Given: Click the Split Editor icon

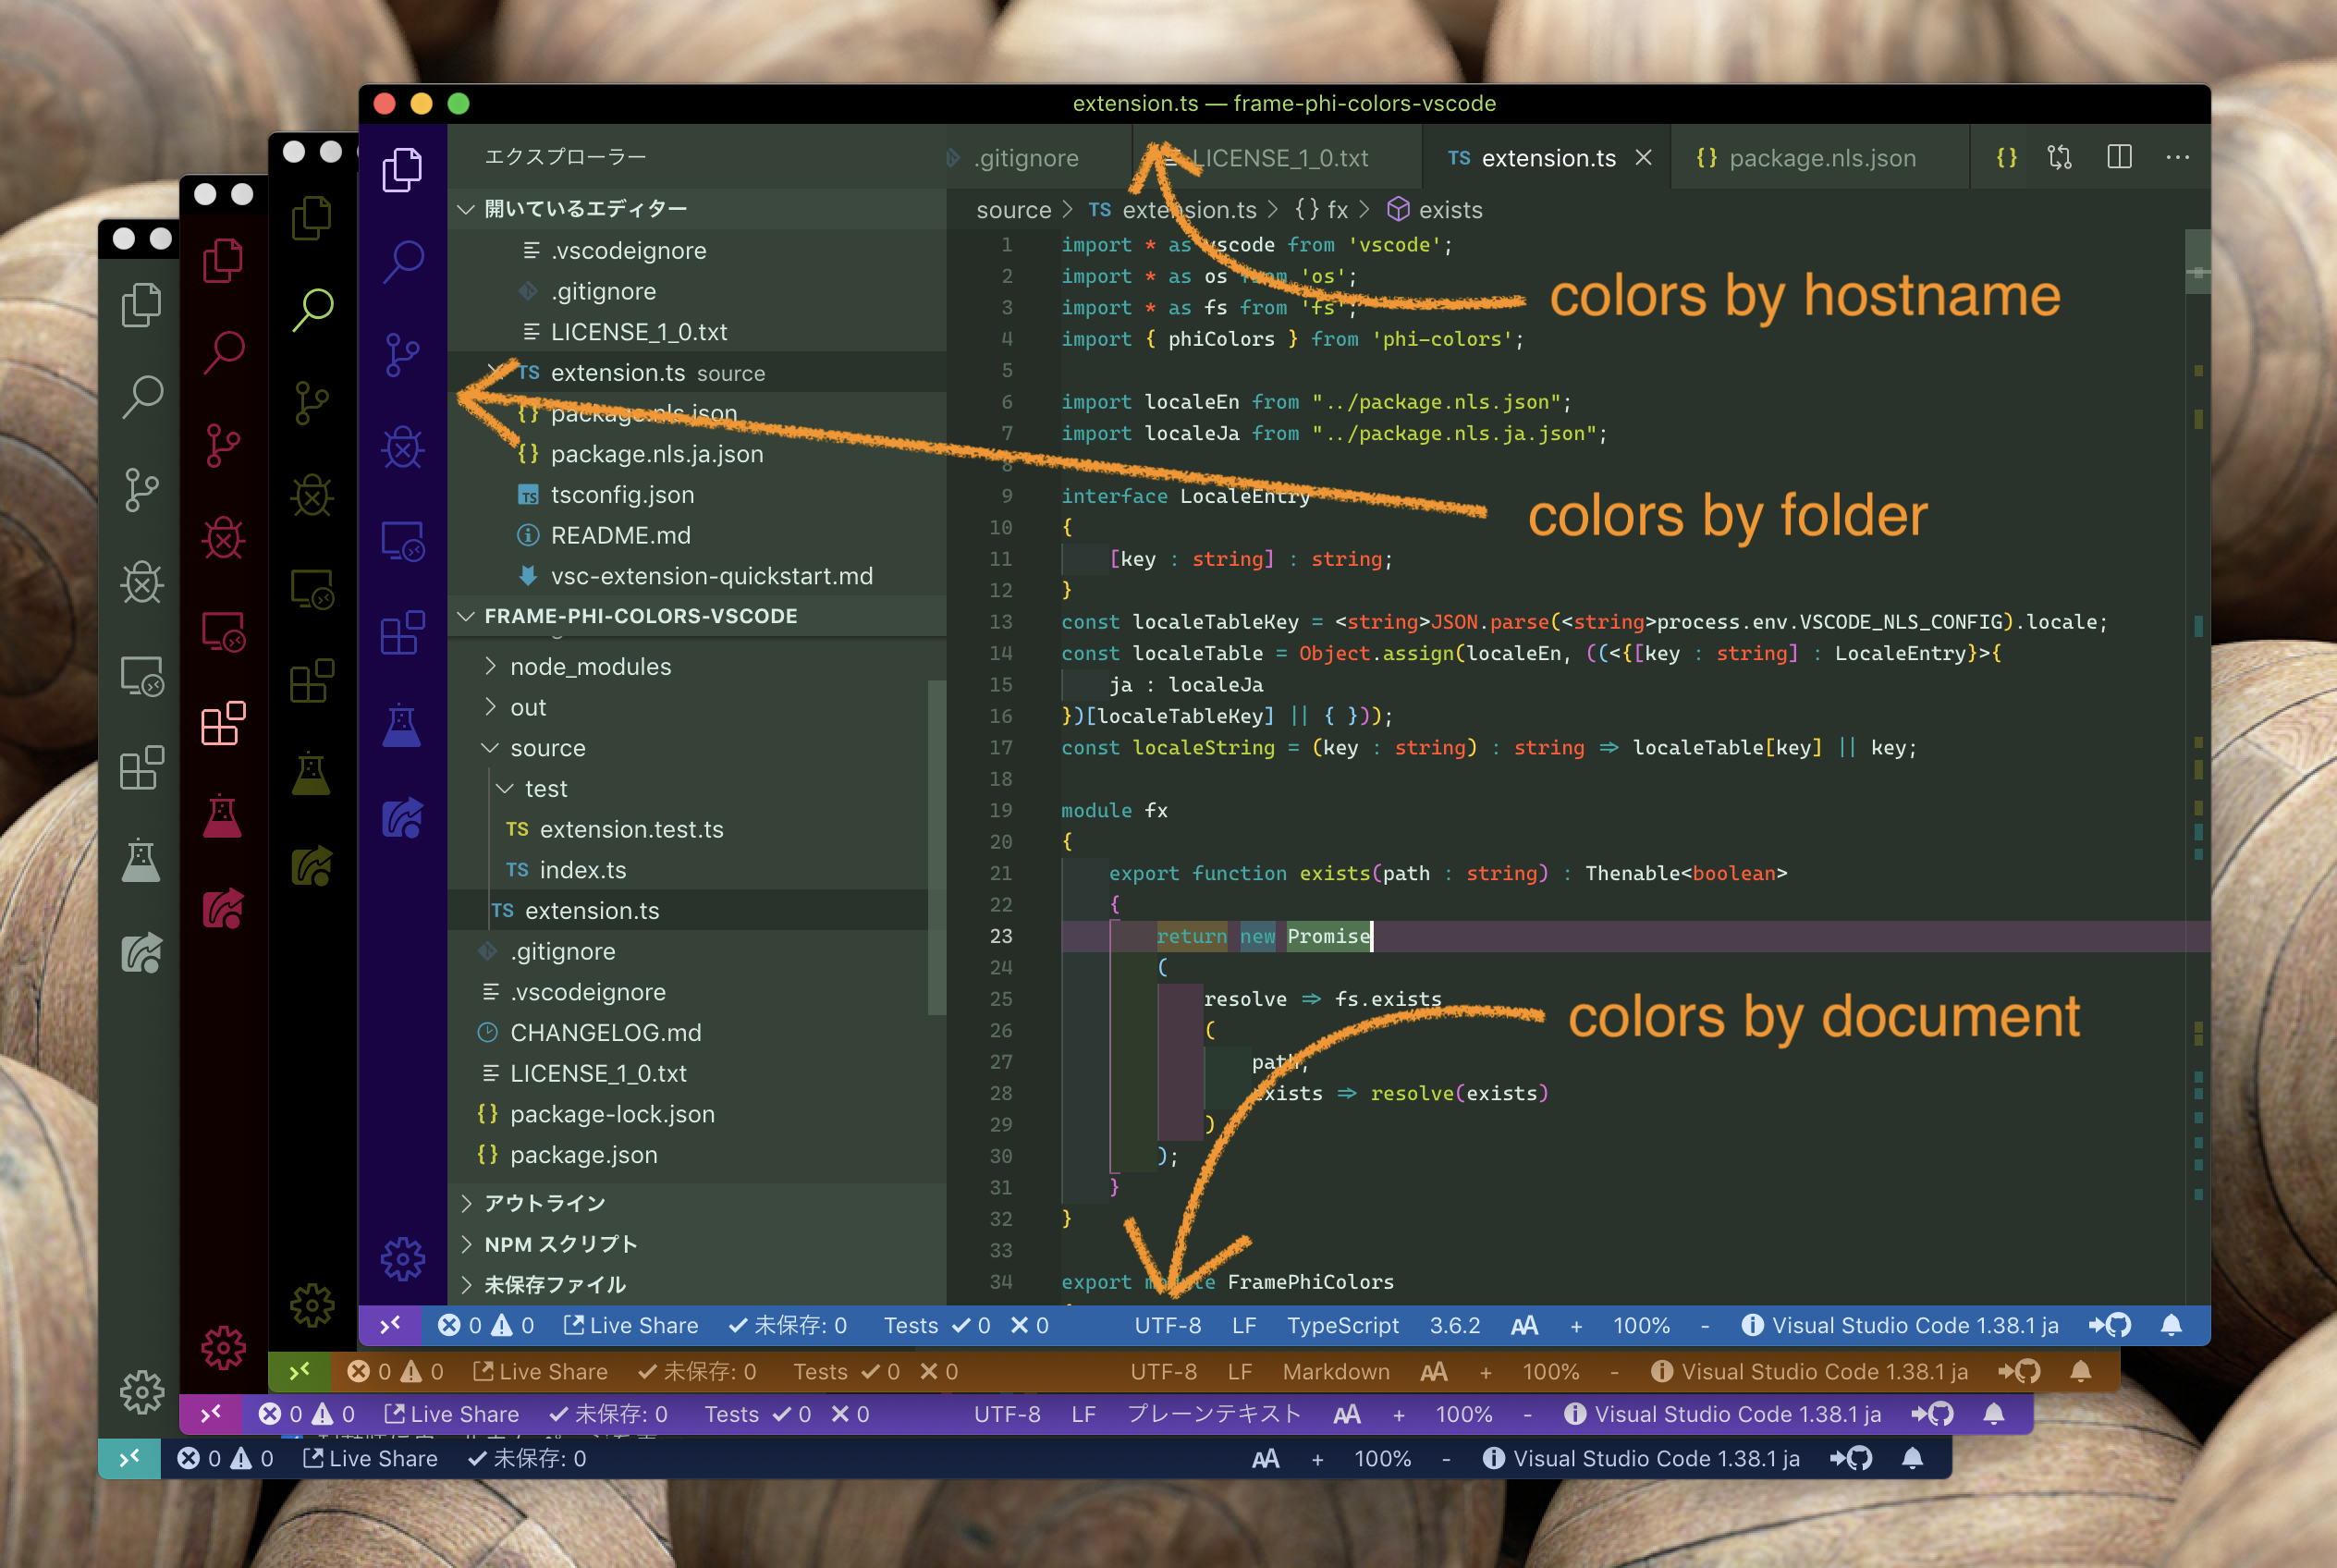Looking at the screenshot, I should click(2119, 157).
